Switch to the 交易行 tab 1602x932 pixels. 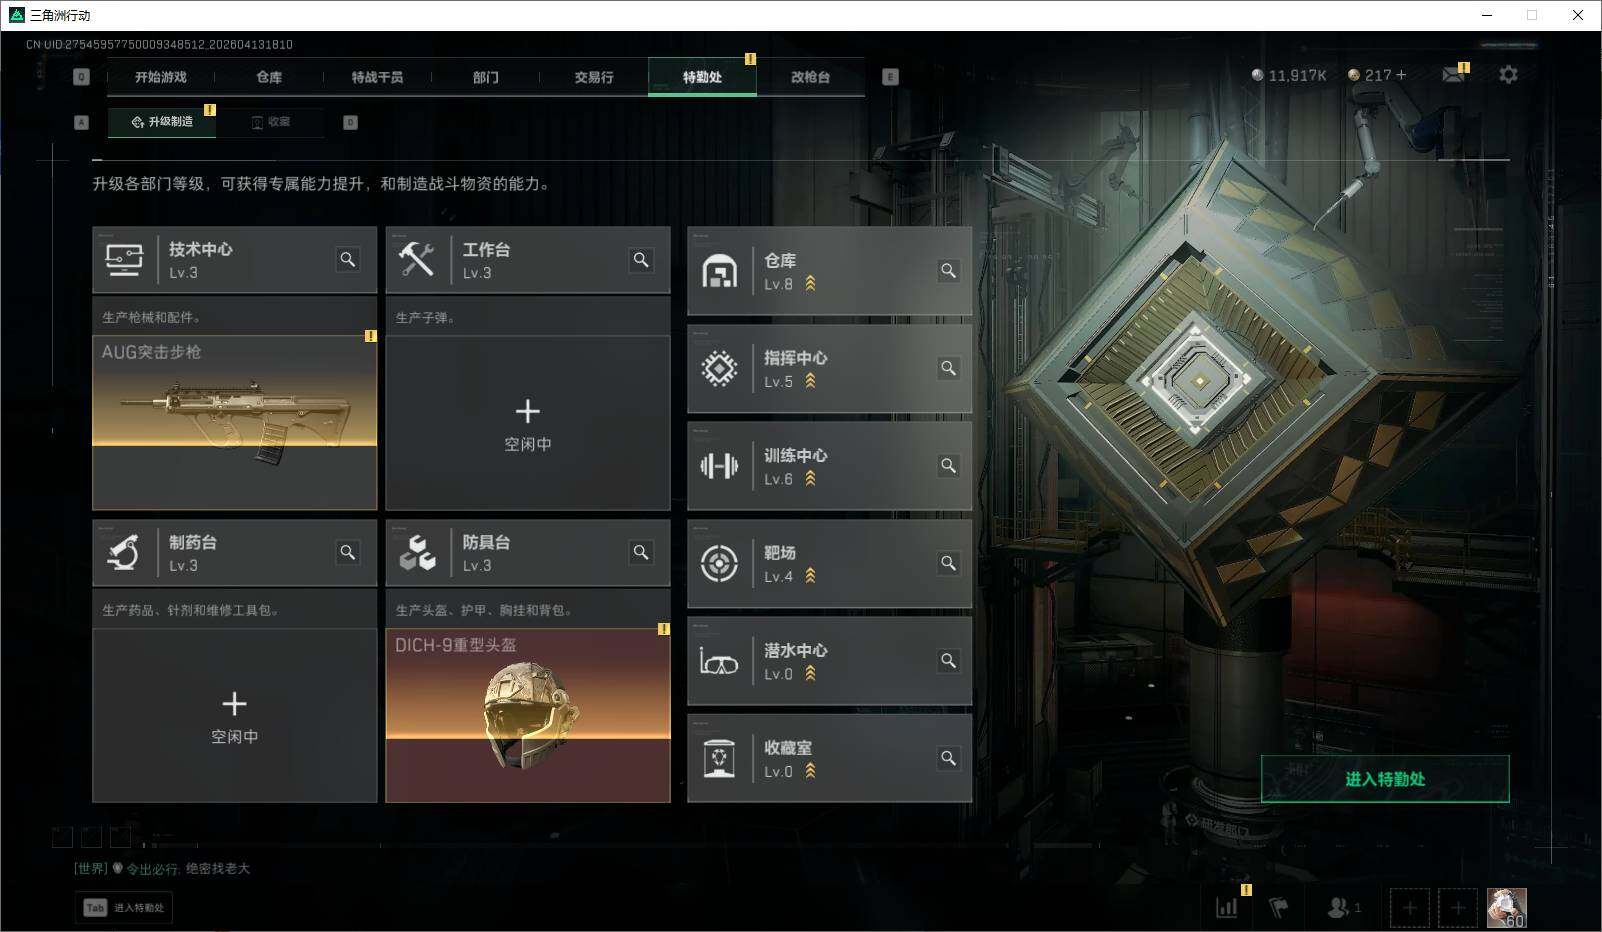[x=594, y=77]
